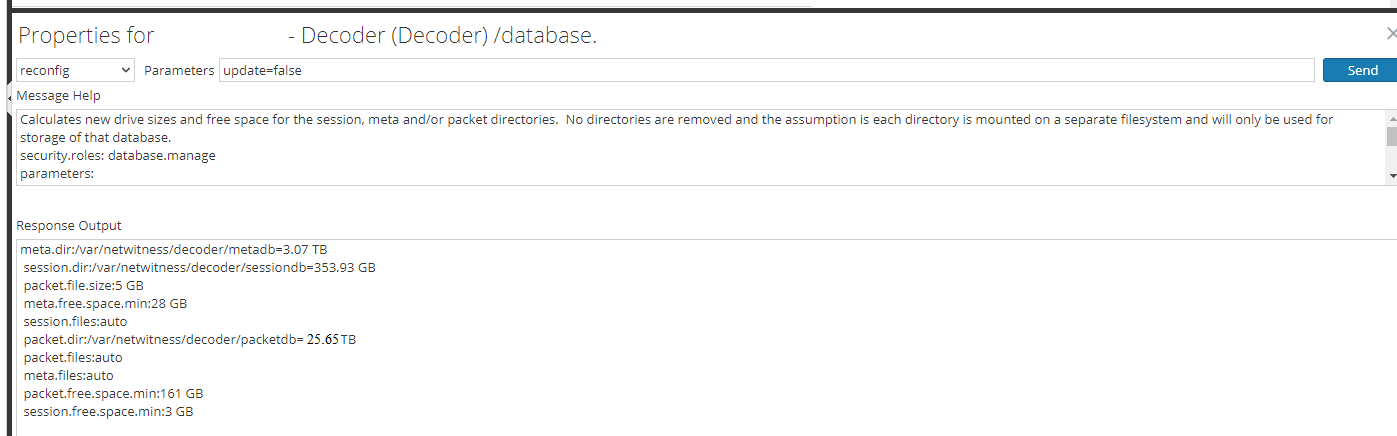Click the meta.dir metadb response line
1397x436 pixels.
174,249
